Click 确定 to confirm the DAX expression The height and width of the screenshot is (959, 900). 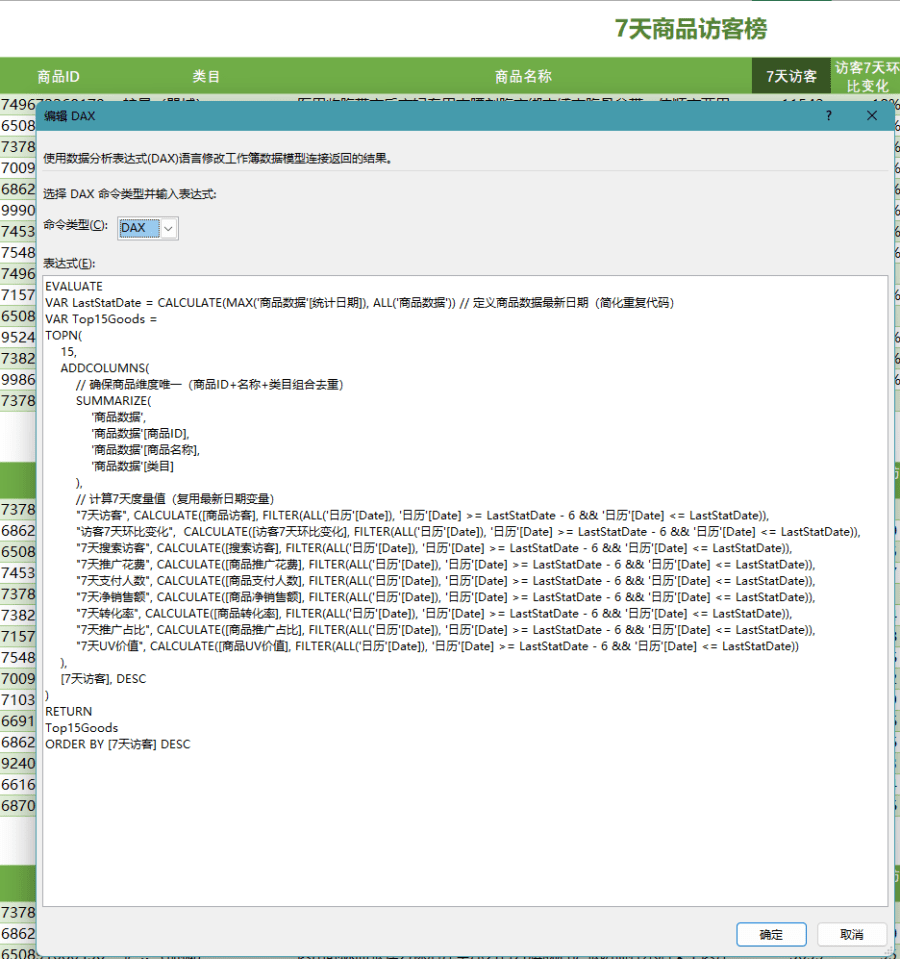pos(771,934)
